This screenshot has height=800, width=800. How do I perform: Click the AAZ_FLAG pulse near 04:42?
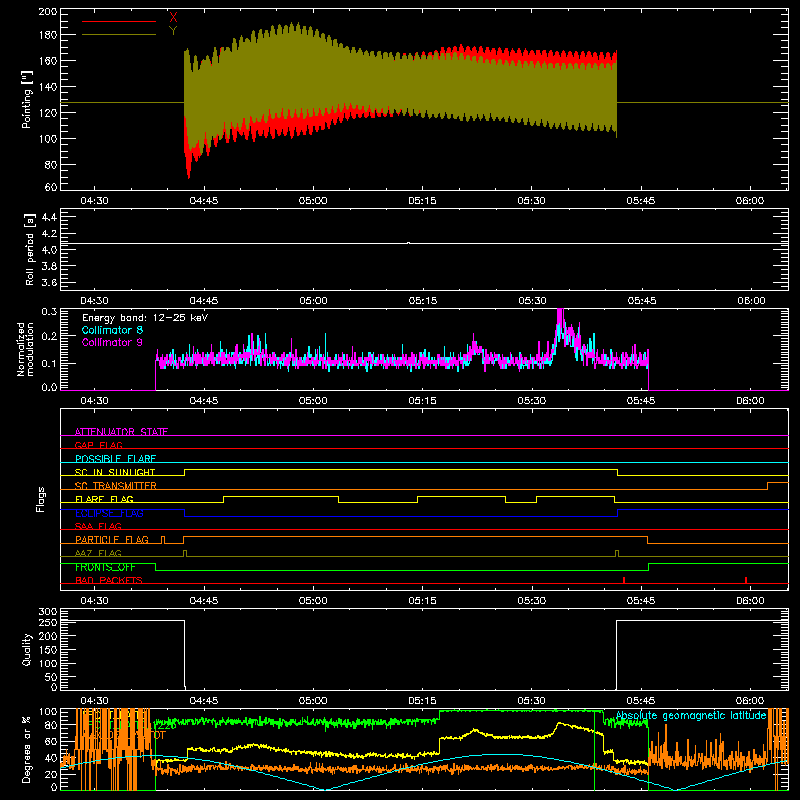click(x=185, y=554)
